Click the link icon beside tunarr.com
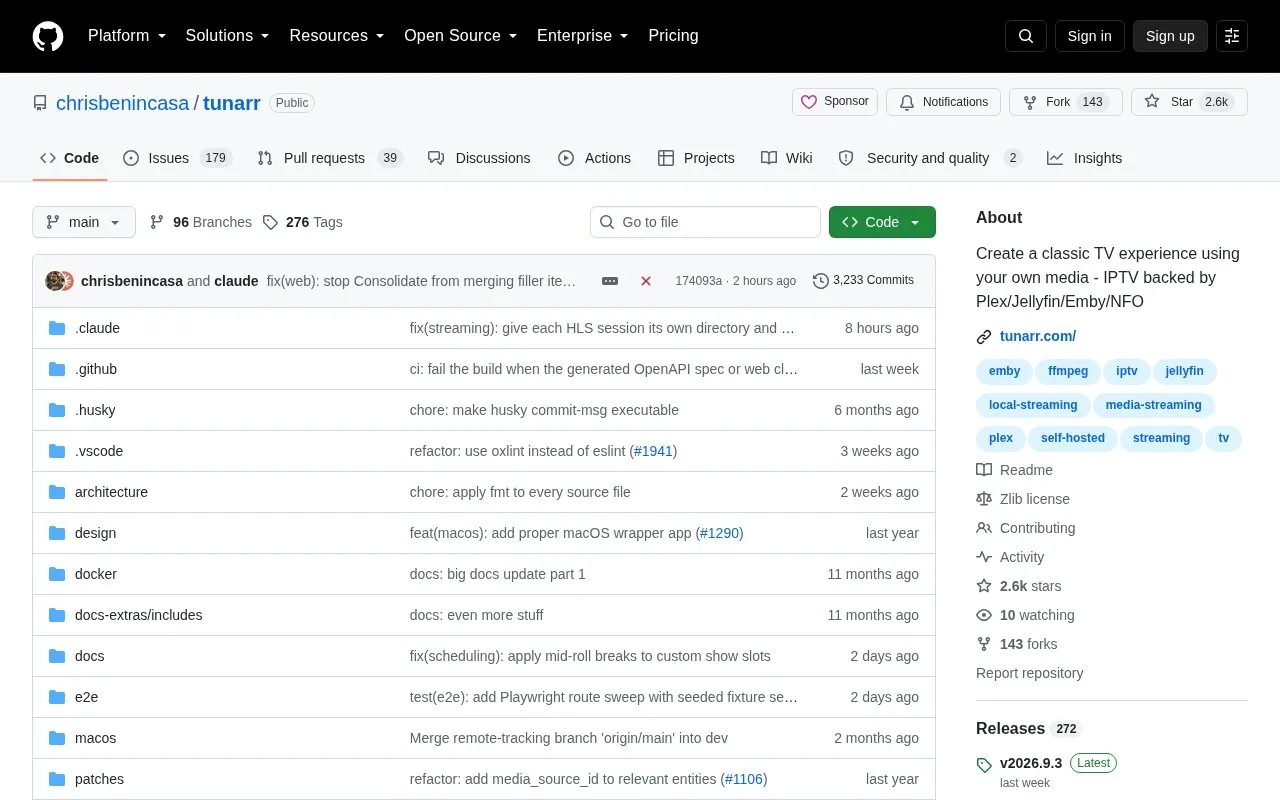 (984, 337)
